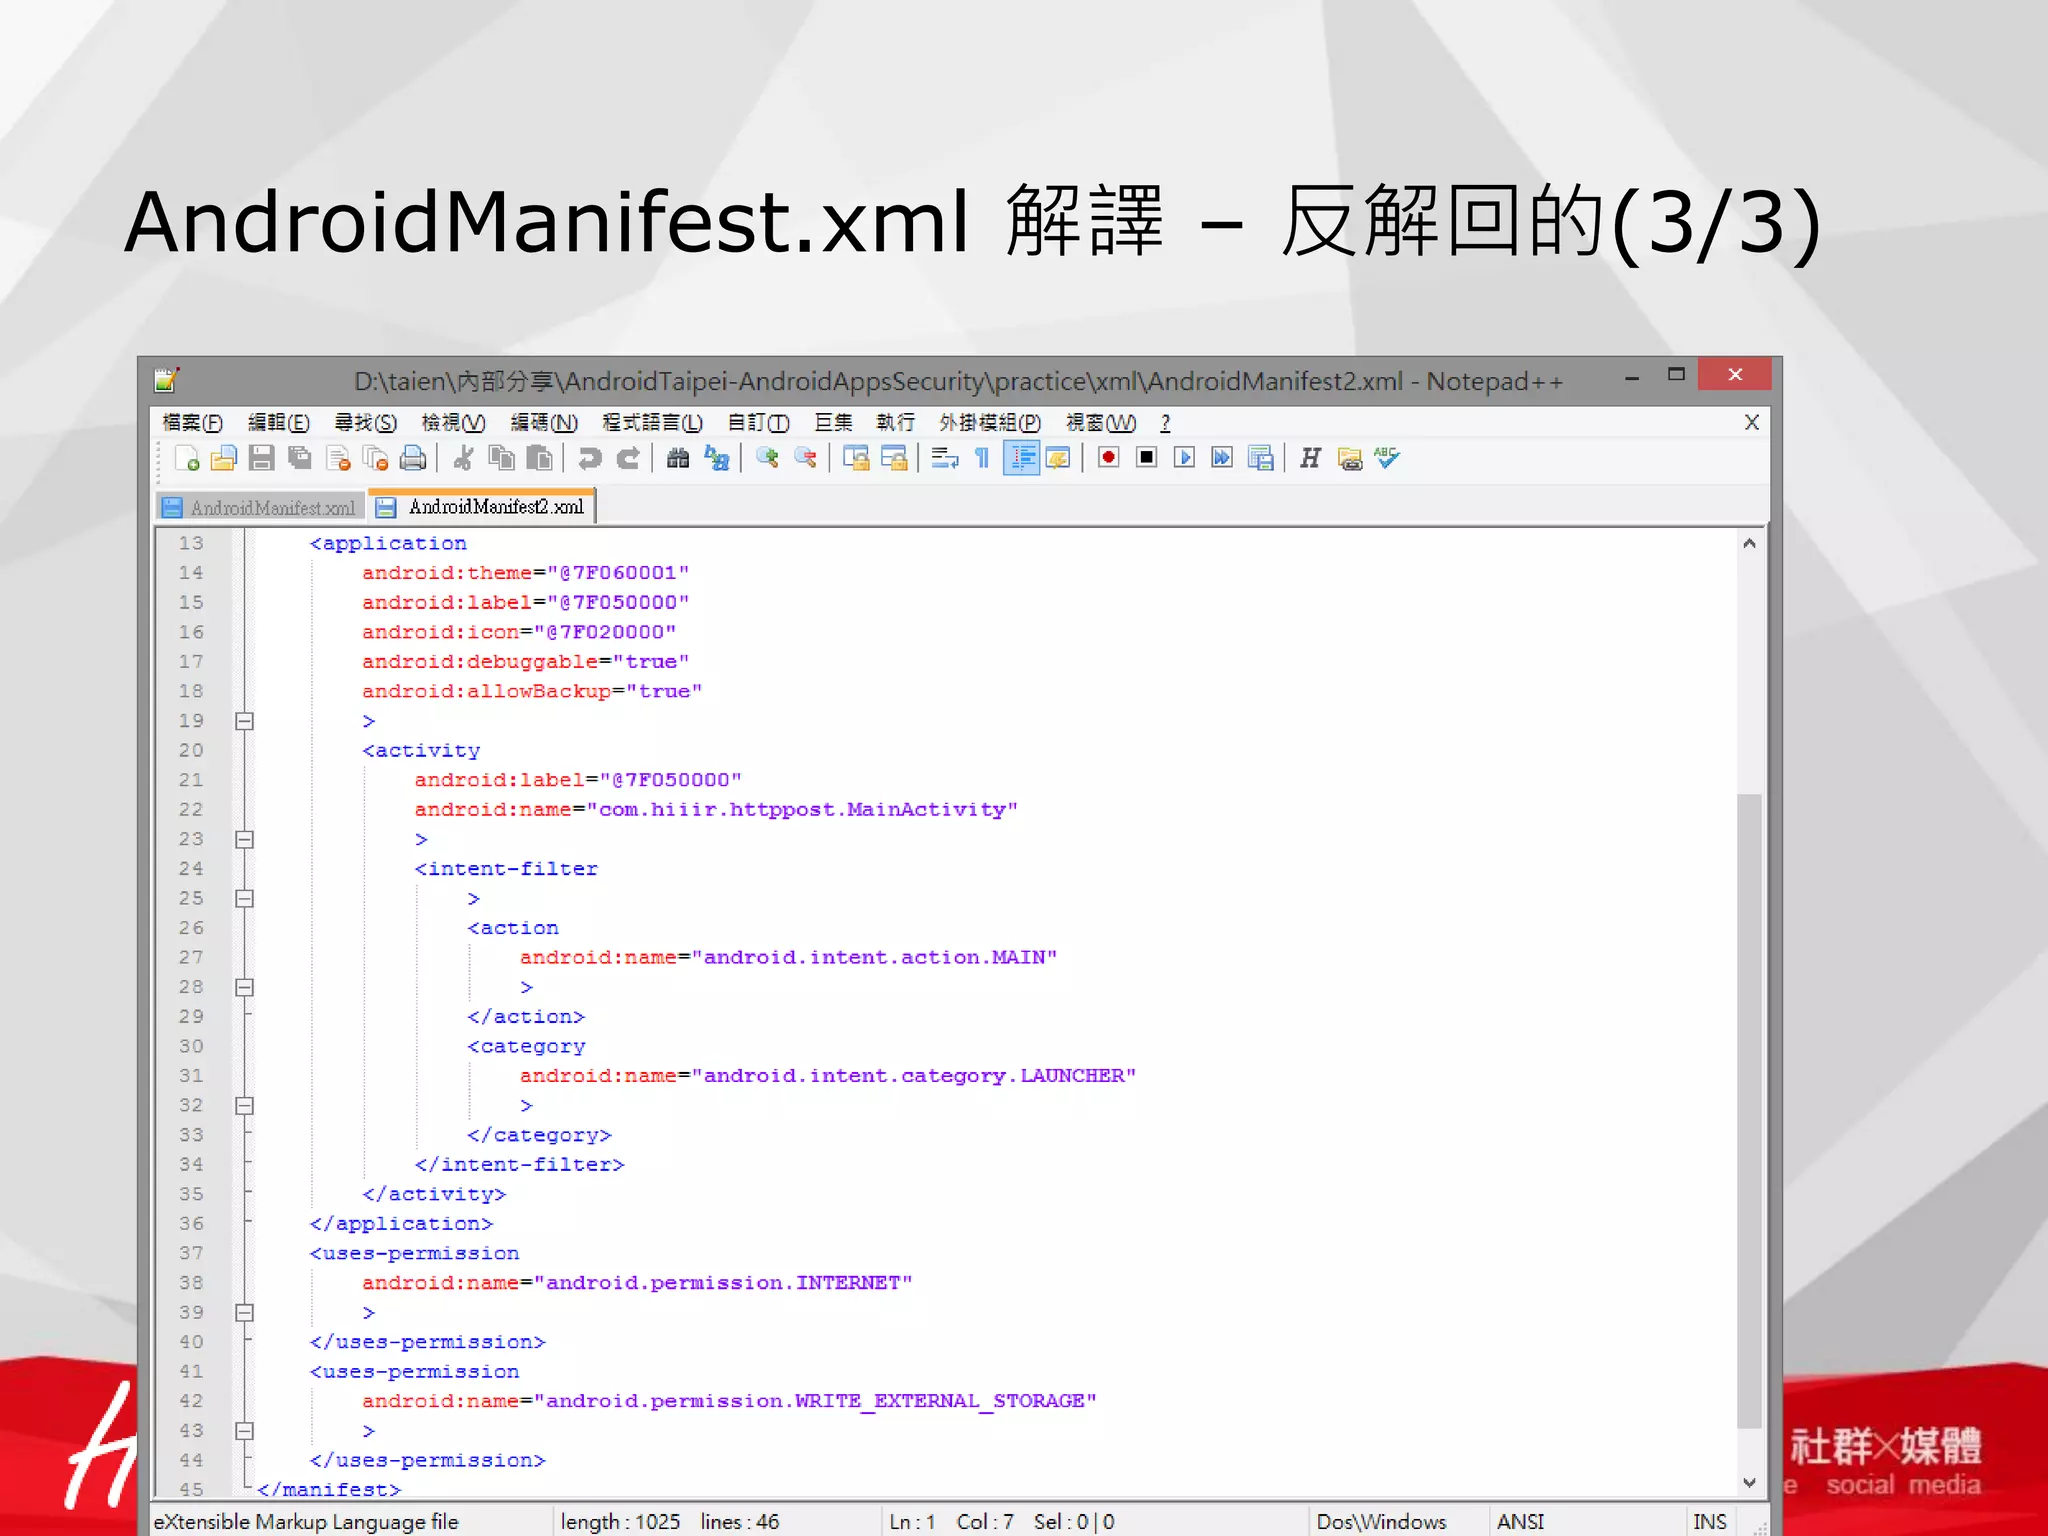Collapse the activity fold at line 23
2048x1536 pixels.
click(x=244, y=839)
